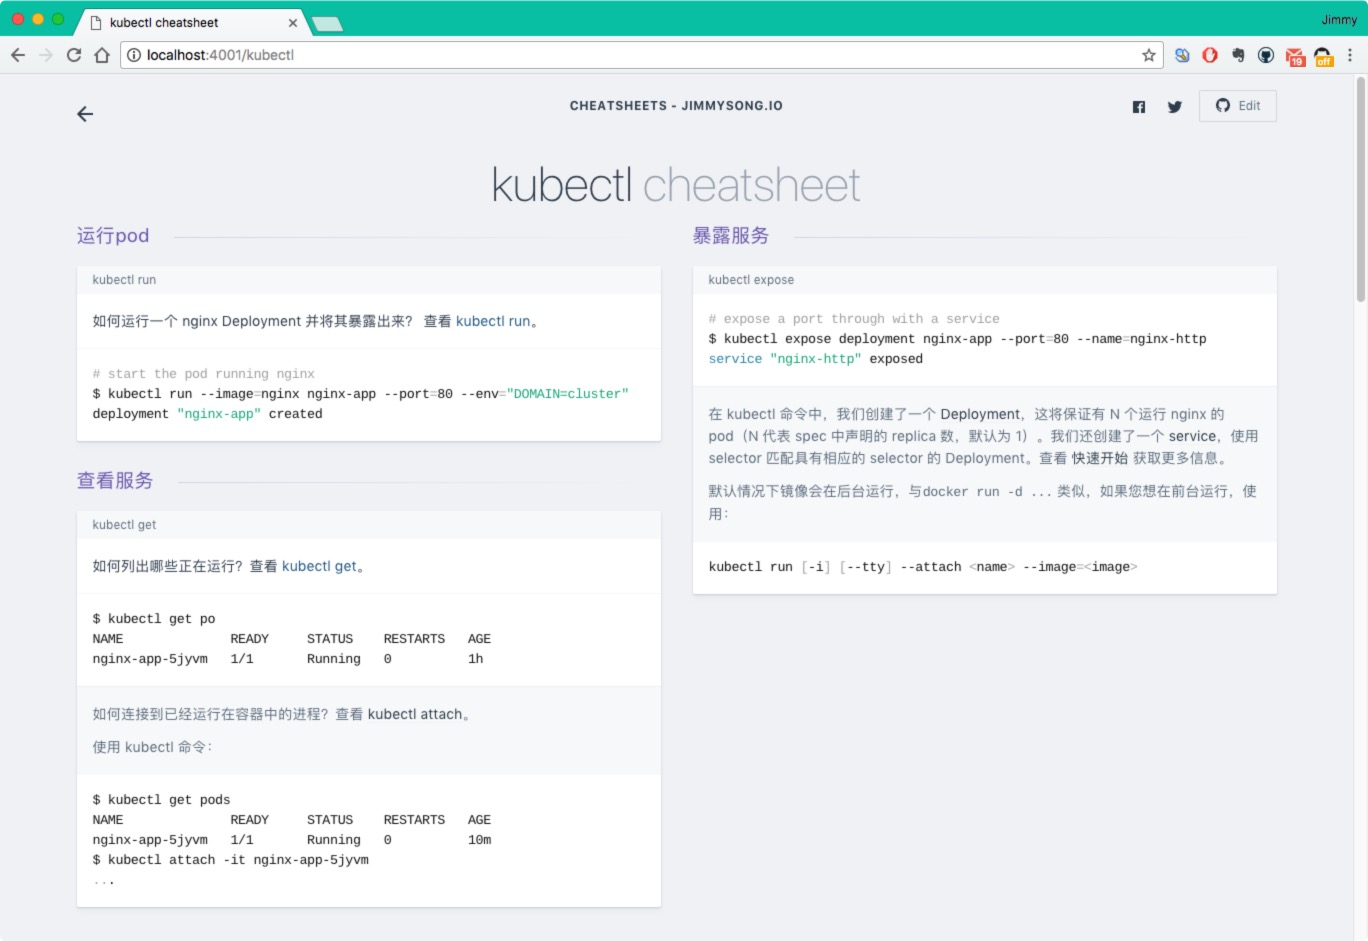Click the browser forward arrow

[x=46, y=55]
